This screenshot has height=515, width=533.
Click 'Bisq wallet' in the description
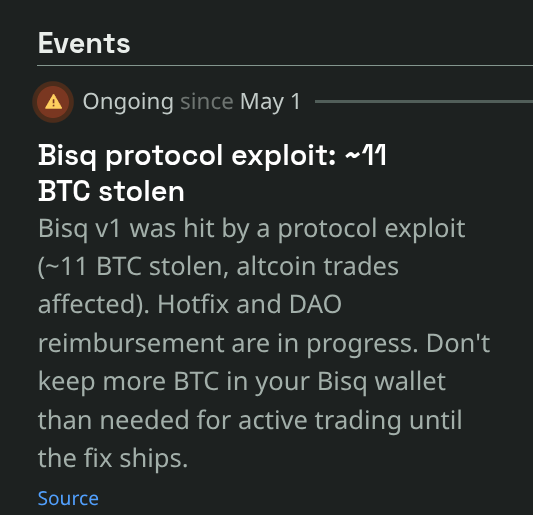click(381, 381)
